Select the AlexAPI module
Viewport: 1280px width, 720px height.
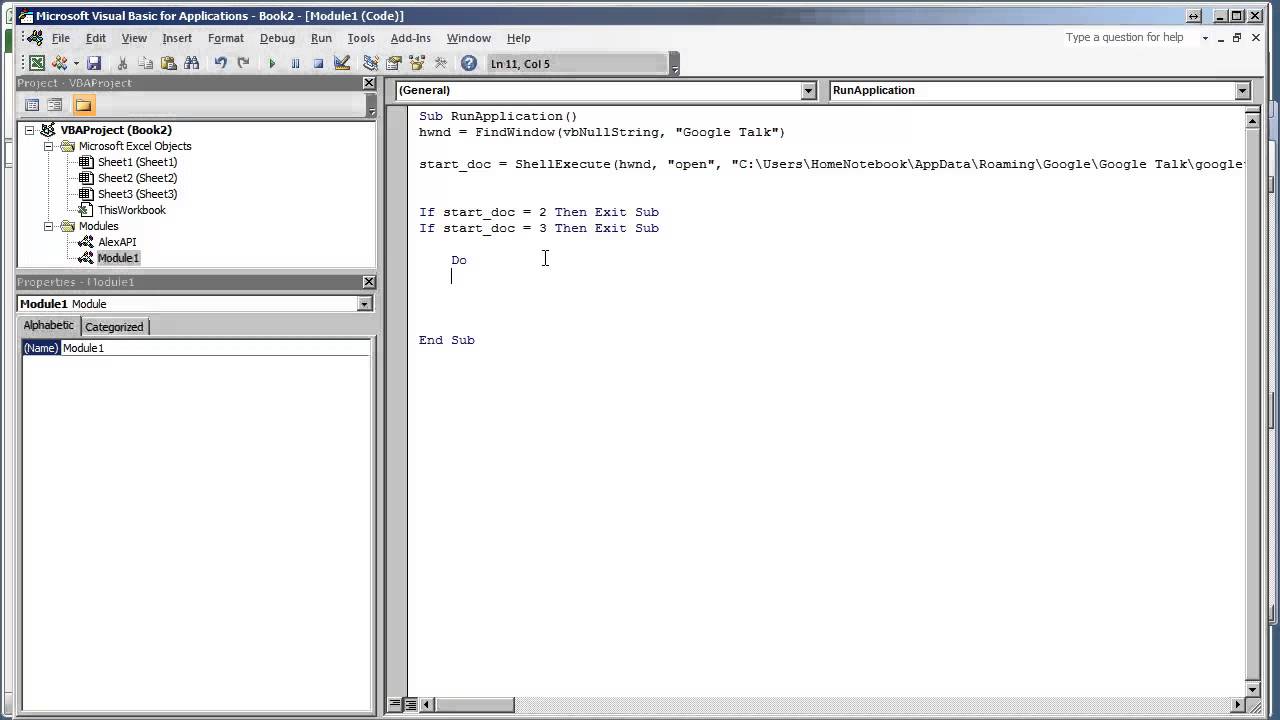point(117,242)
